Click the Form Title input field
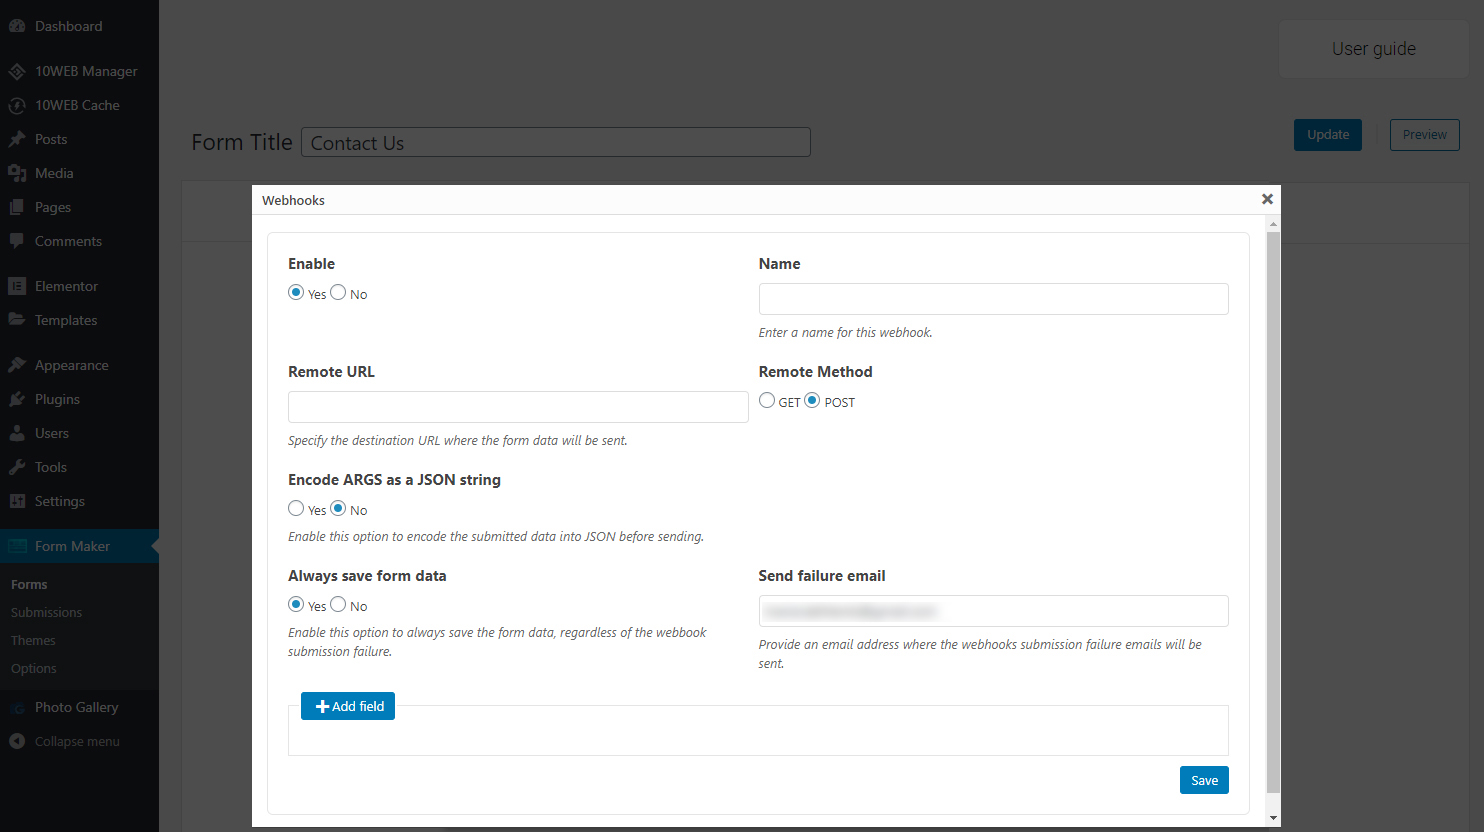1484x832 pixels. [555, 142]
